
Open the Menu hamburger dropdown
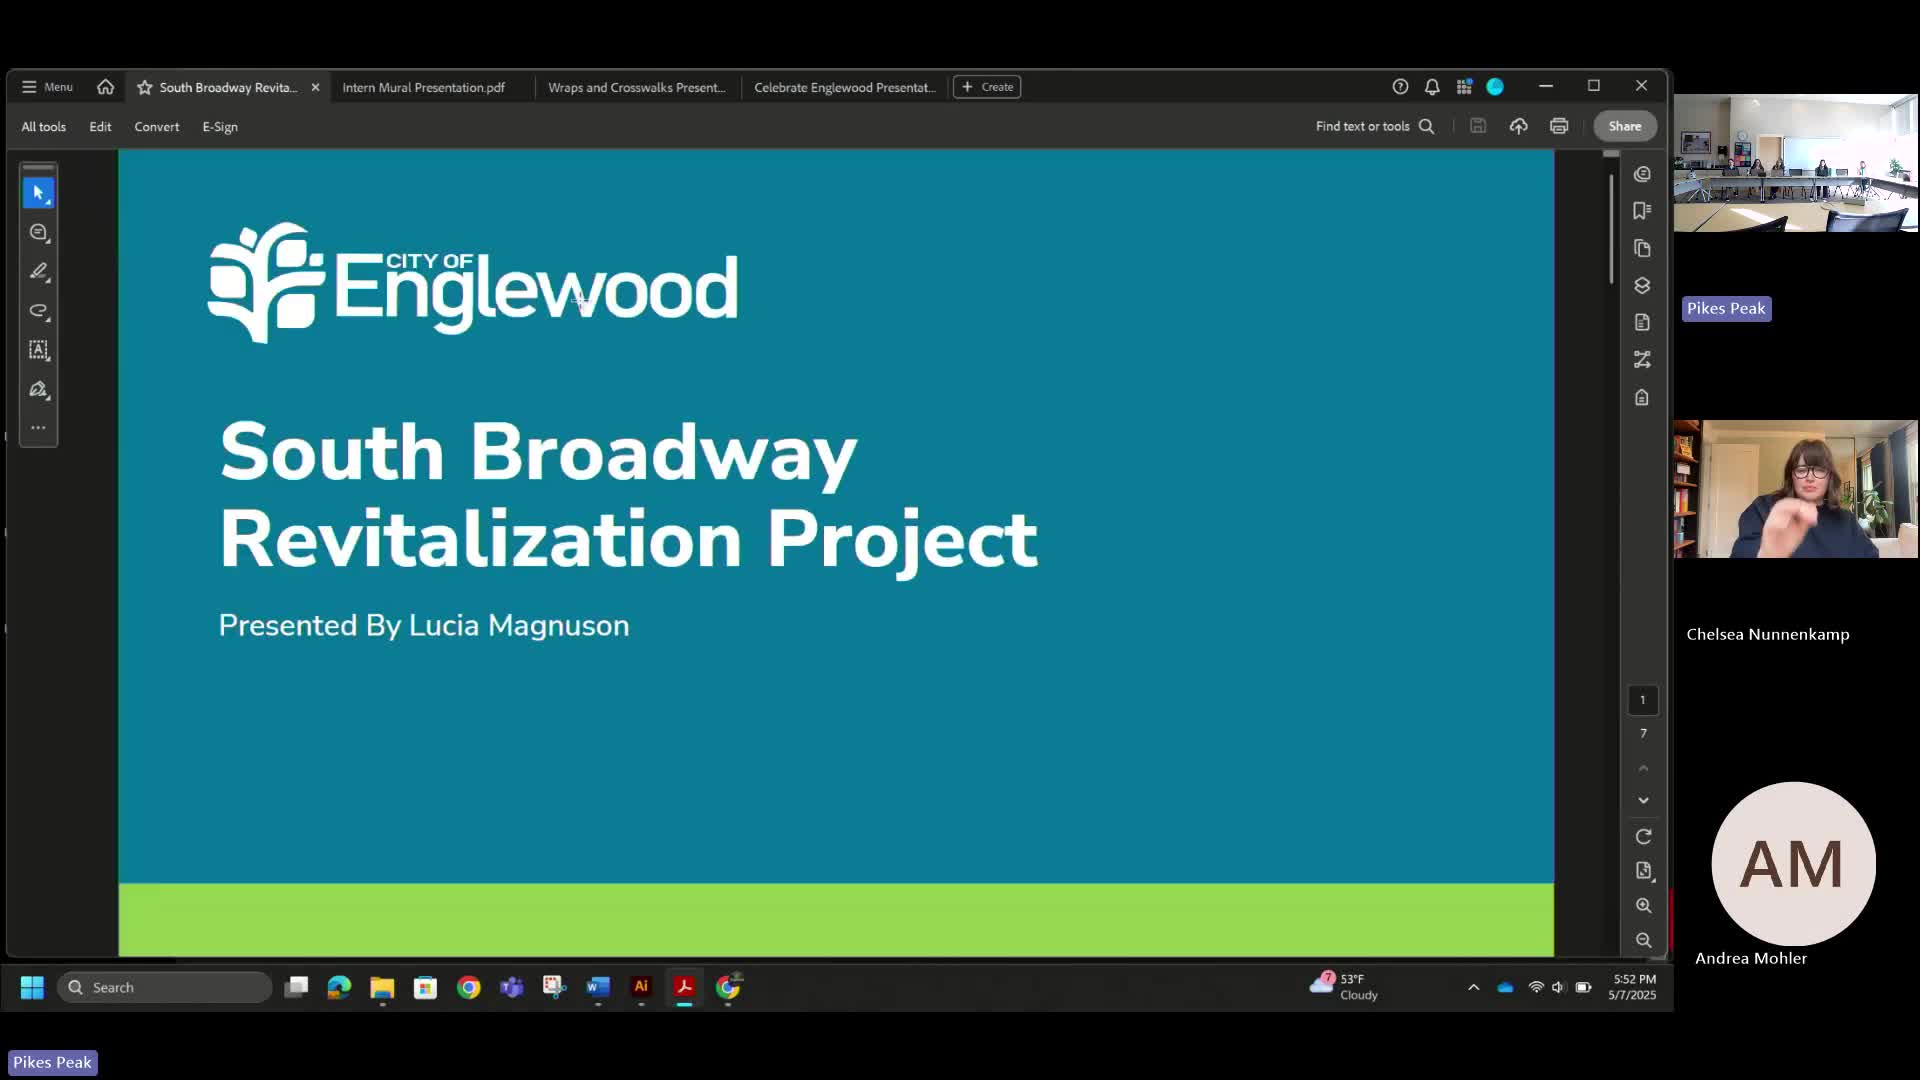coord(47,87)
